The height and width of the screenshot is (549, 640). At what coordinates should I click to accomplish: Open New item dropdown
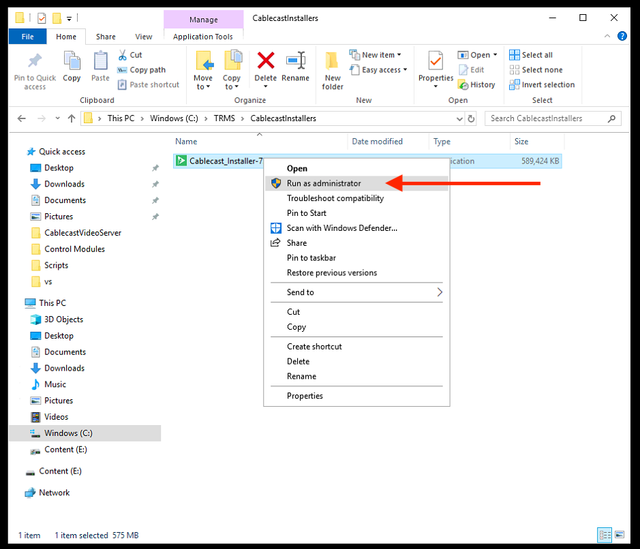click(376, 55)
